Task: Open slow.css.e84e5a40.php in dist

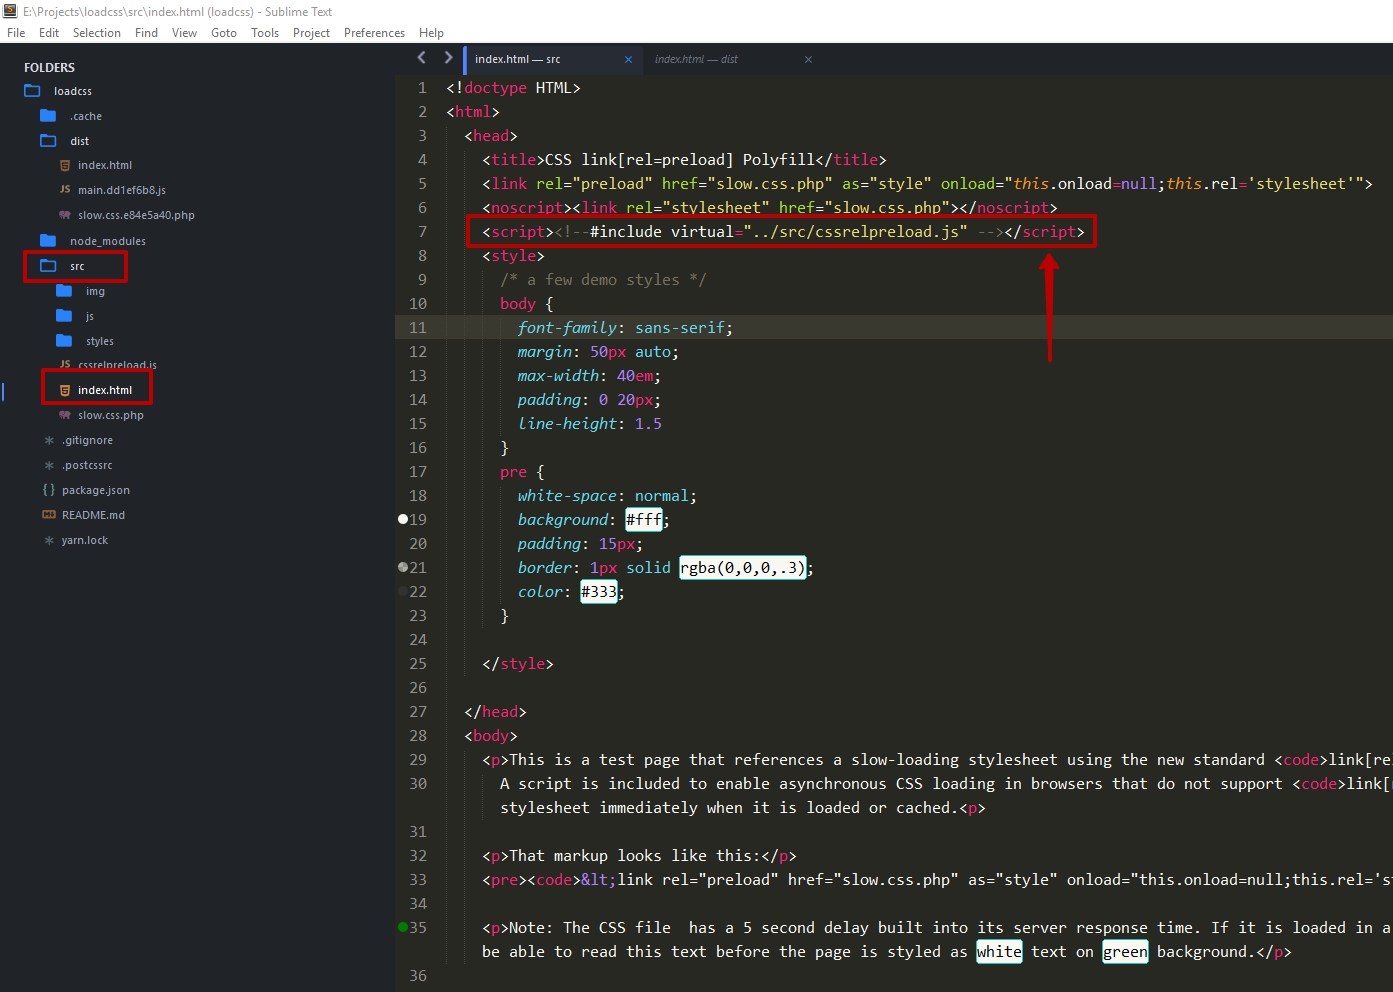Action: pos(136,215)
